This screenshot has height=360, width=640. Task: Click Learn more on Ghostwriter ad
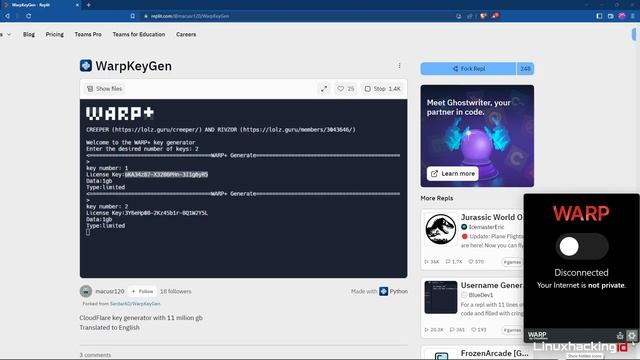click(453, 173)
